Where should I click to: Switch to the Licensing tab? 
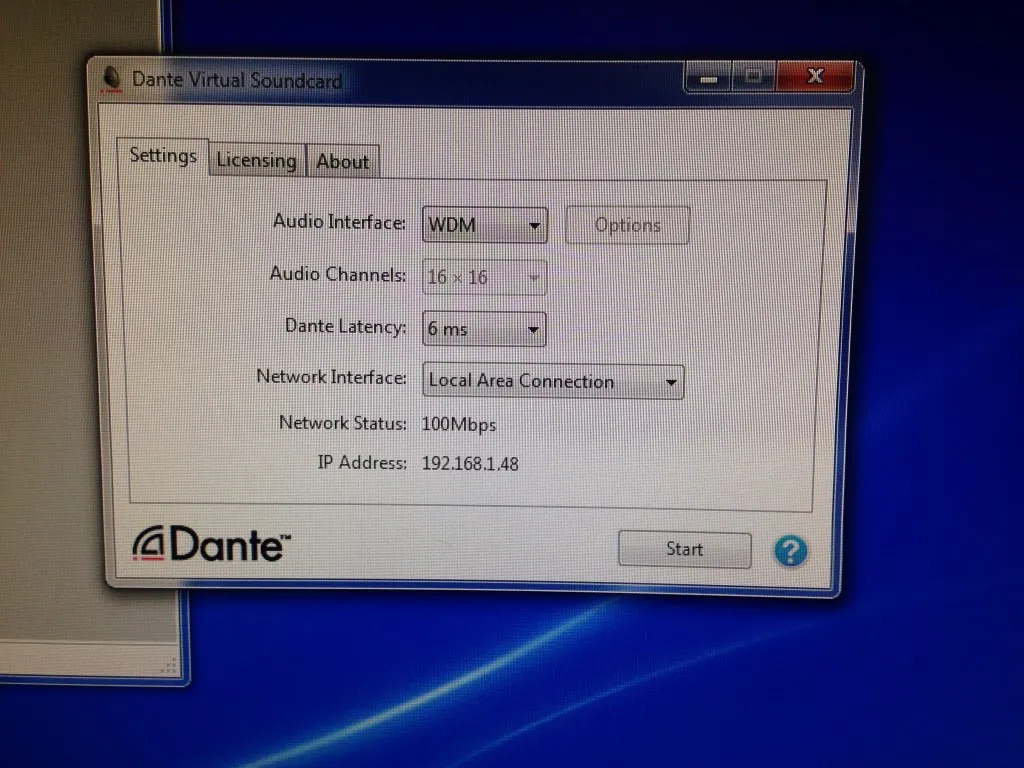click(257, 160)
